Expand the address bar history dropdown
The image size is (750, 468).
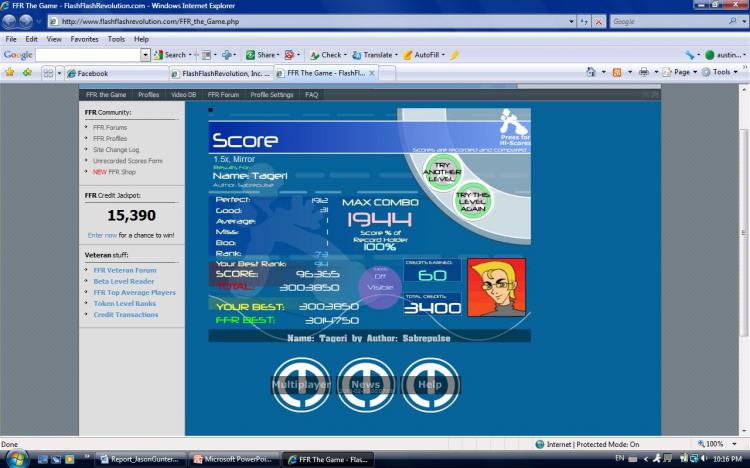(571, 22)
